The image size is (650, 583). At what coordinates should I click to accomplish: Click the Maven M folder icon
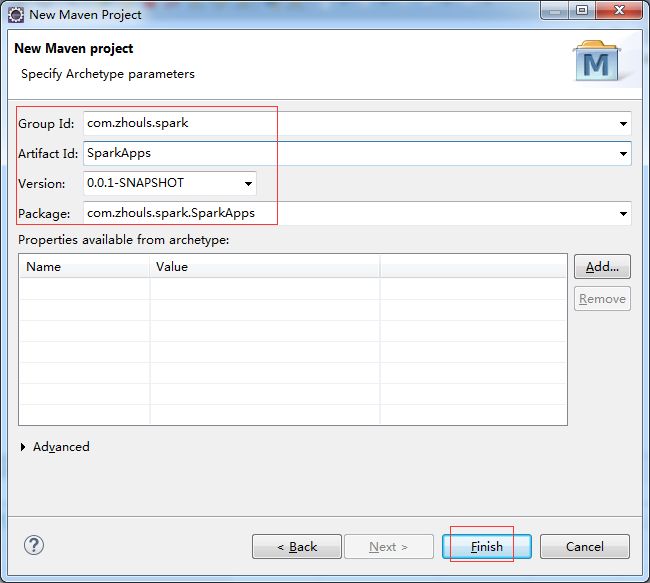(597, 61)
